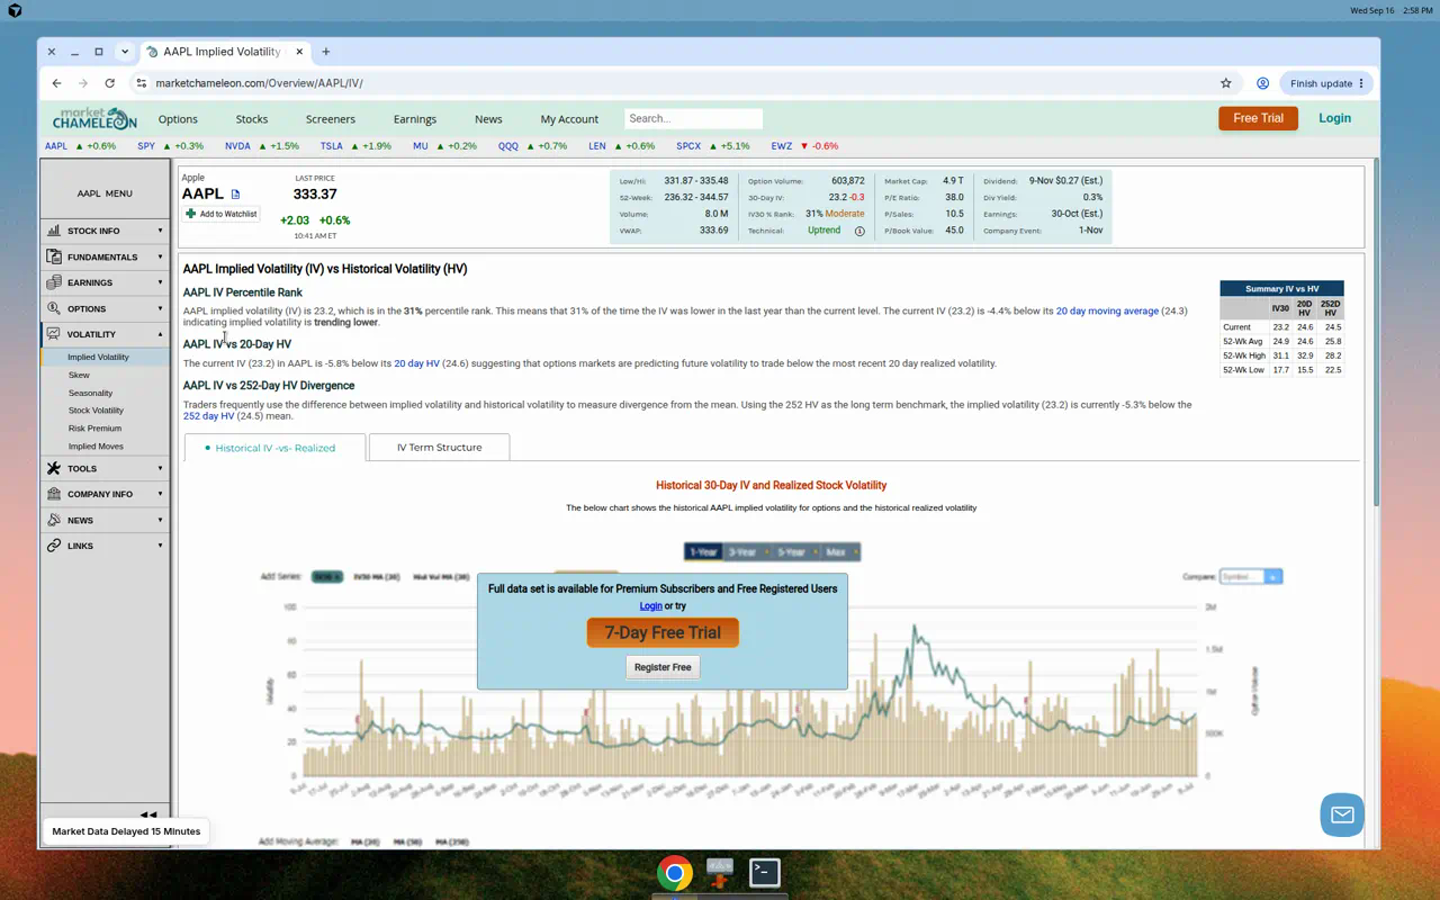The image size is (1440, 900).
Task: Click the page vertical scrollbar
Action: click(1376, 332)
